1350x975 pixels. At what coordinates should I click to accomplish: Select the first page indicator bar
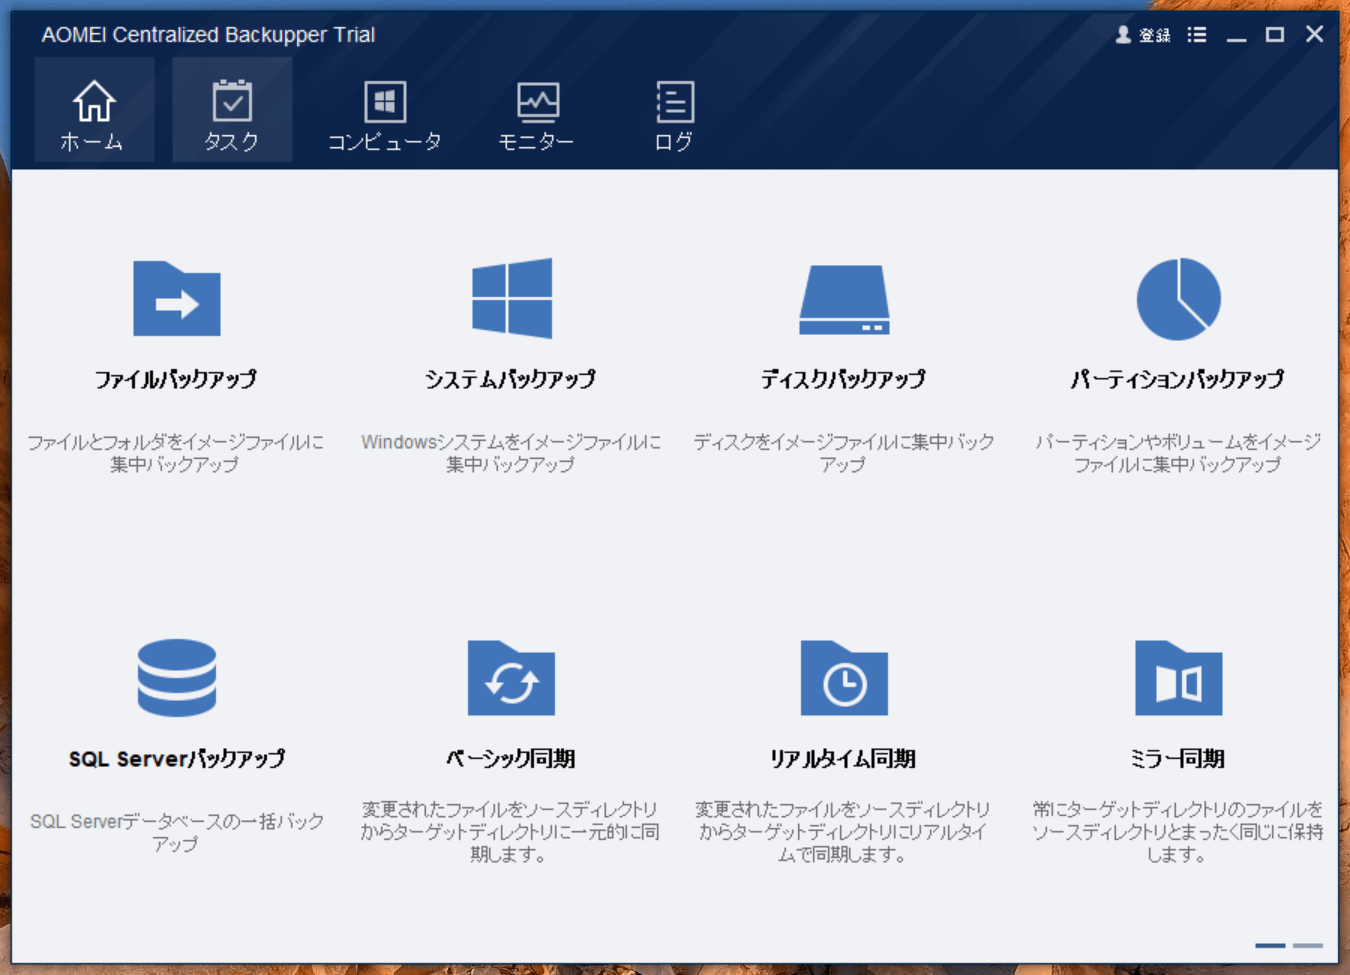tap(1270, 945)
